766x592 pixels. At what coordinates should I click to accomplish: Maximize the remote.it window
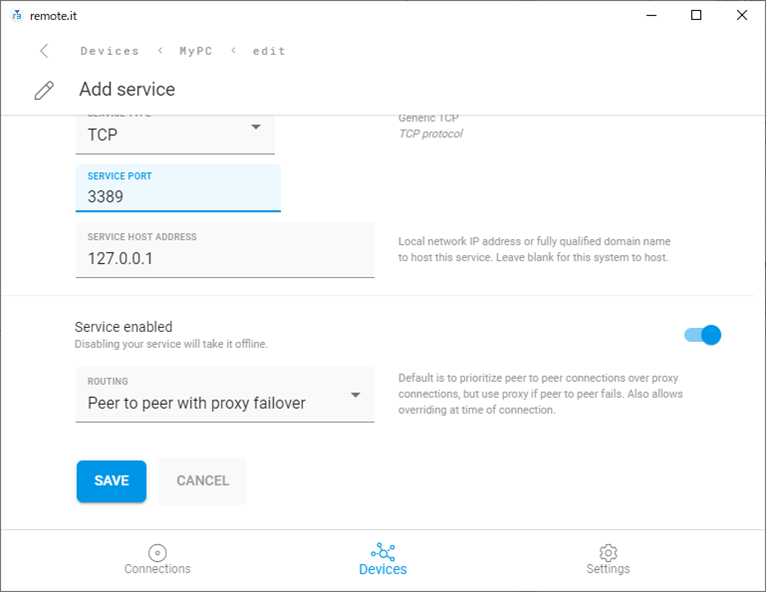point(696,16)
